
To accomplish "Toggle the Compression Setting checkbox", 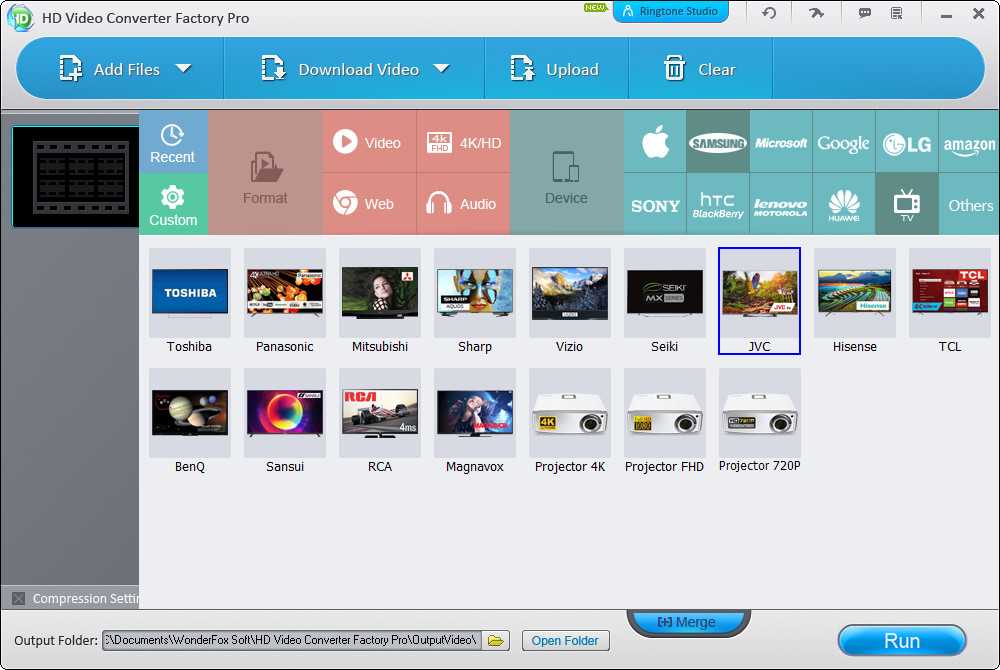I will click(x=18, y=599).
